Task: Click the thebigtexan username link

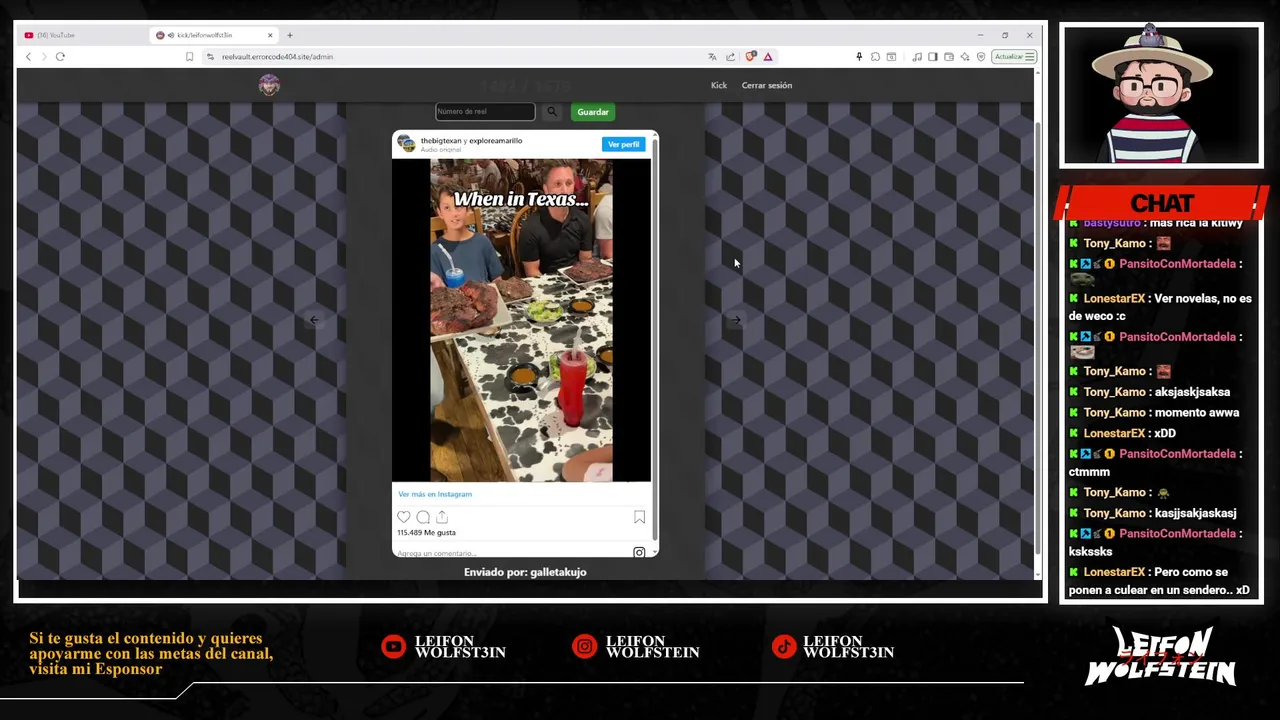Action: (441, 141)
